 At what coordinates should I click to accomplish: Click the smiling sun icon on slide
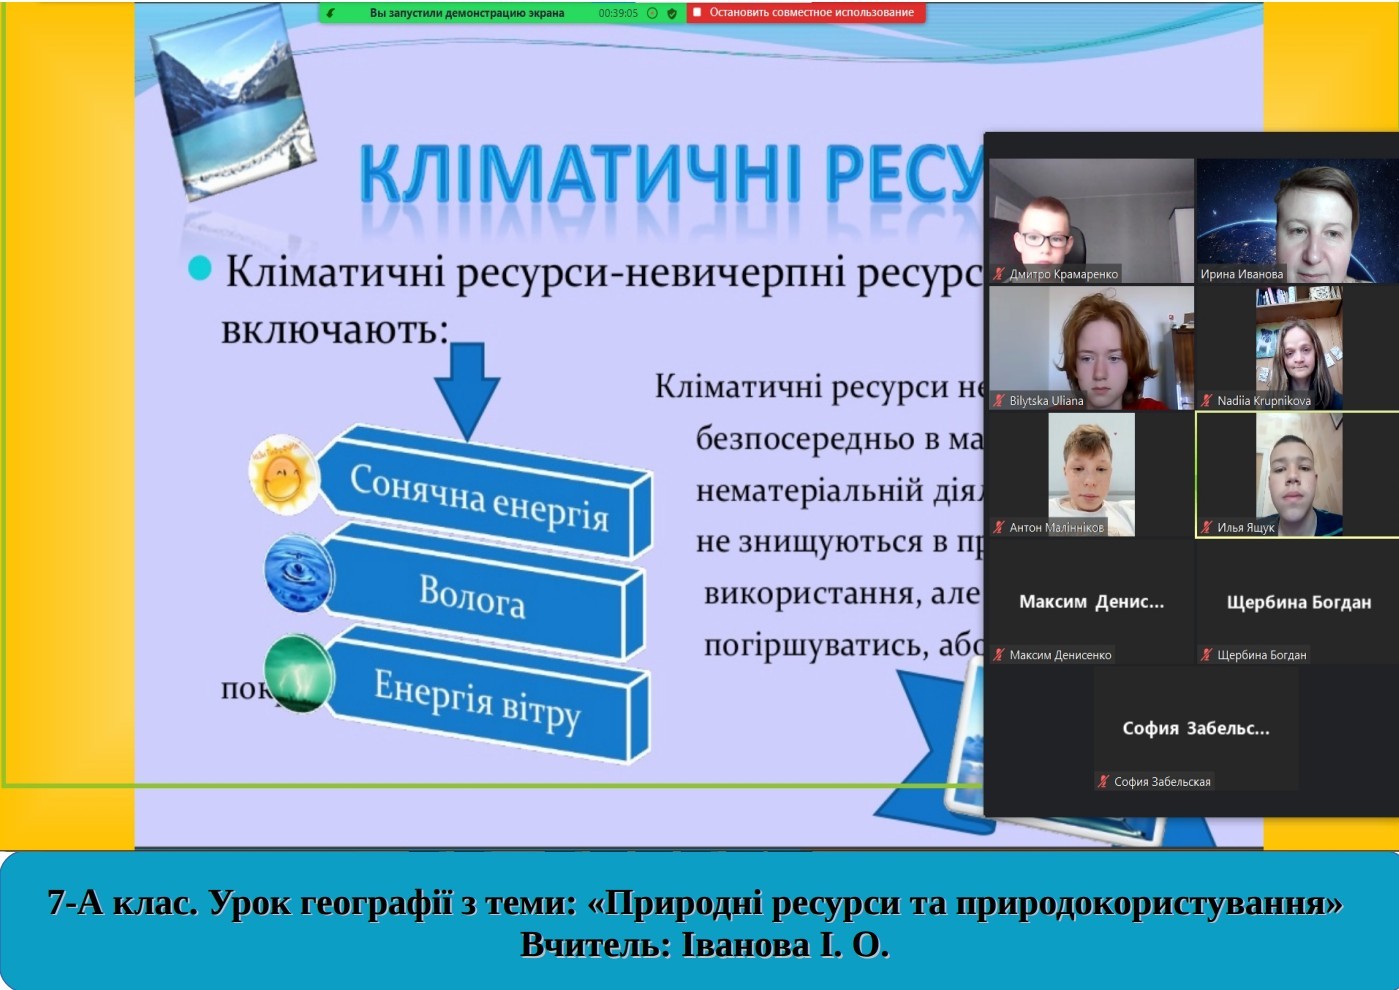[283, 475]
